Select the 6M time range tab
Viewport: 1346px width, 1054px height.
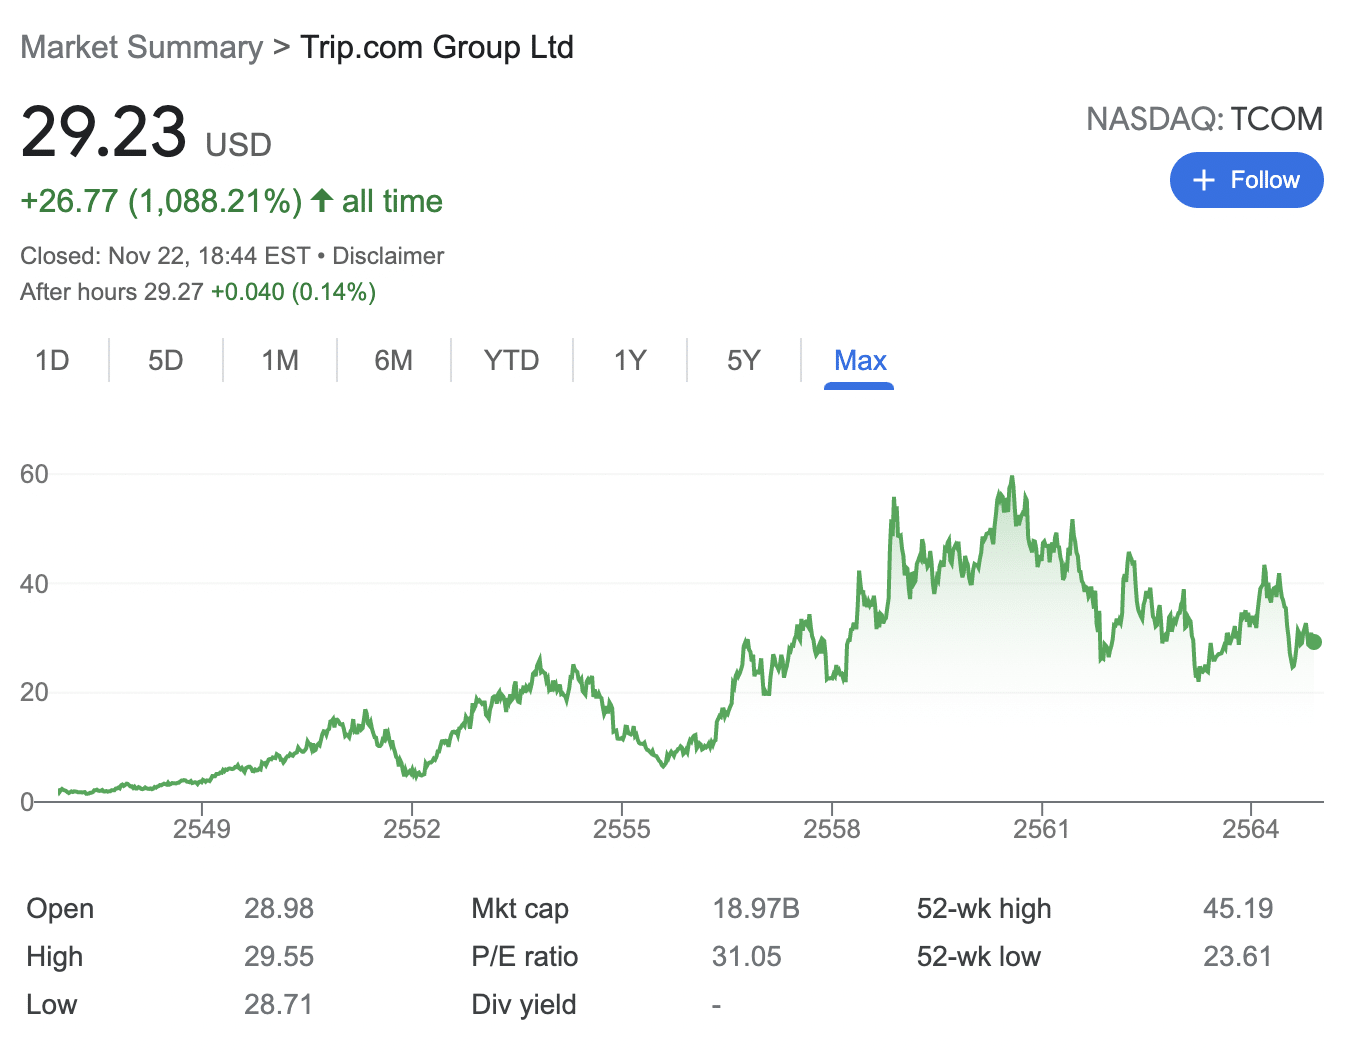pyautogui.click(x=394, y=360)
